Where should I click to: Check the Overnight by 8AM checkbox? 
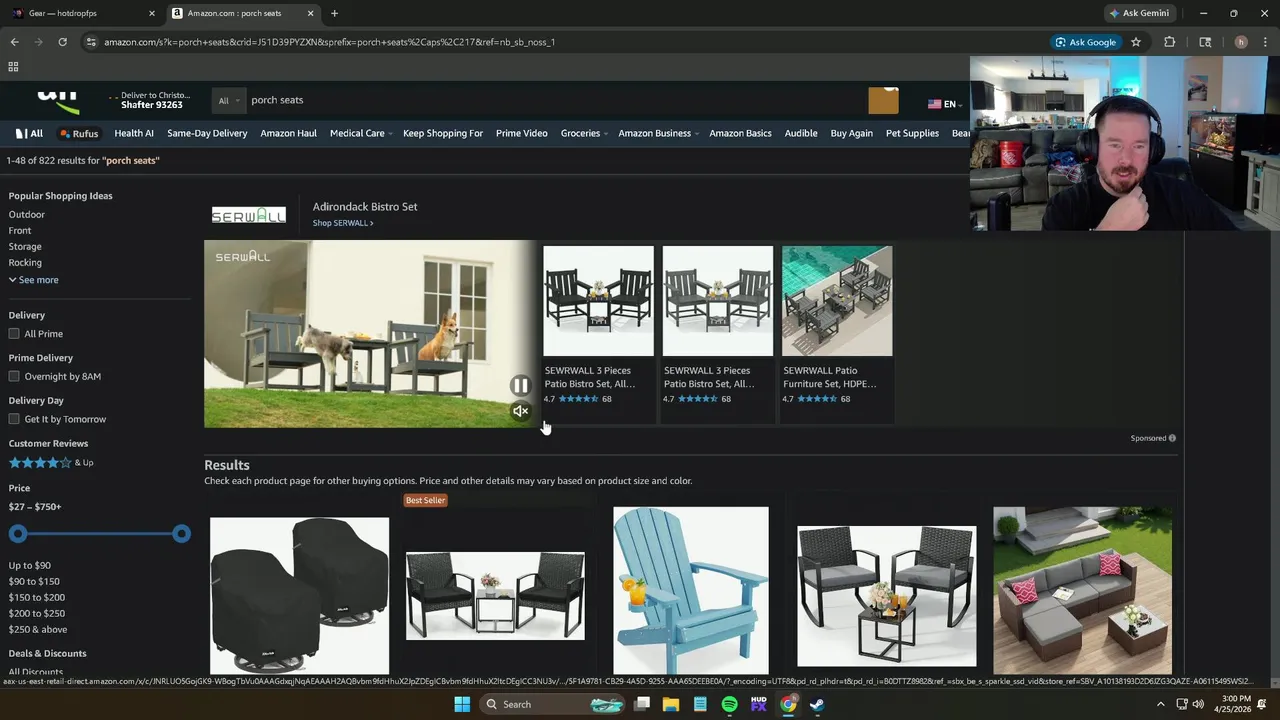(x=14, y=376)
